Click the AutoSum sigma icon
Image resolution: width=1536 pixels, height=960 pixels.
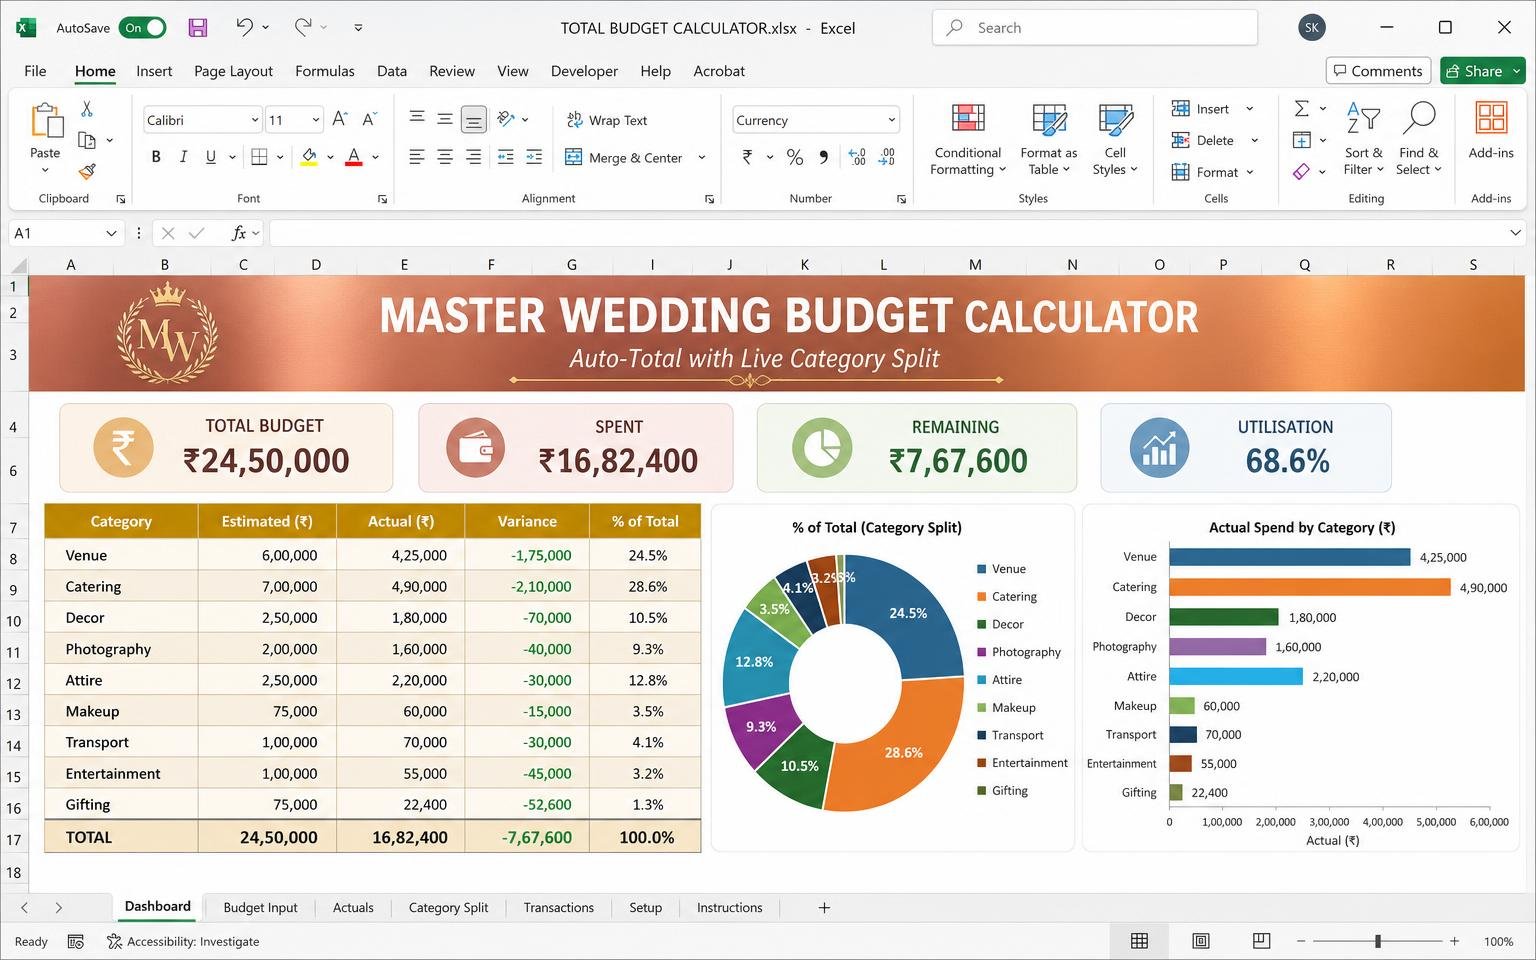coord(1302,108)
